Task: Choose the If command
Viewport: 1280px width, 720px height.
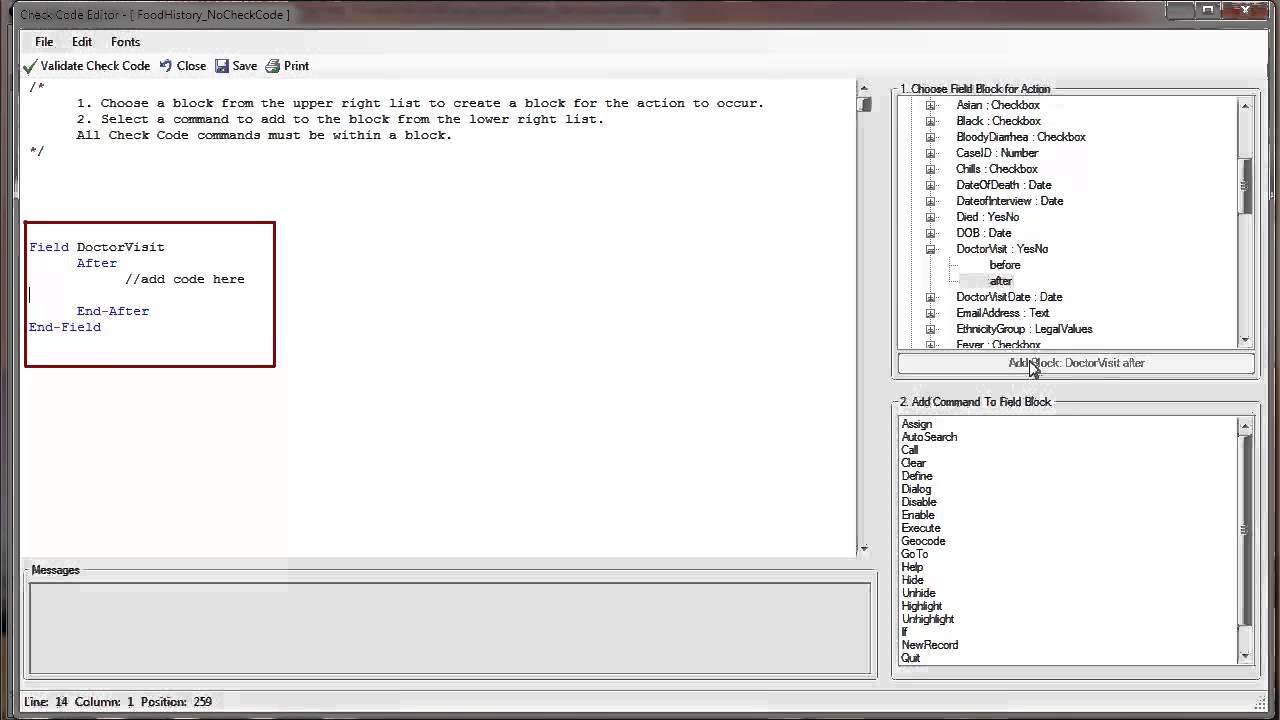Action: click(x=904, y=632)
